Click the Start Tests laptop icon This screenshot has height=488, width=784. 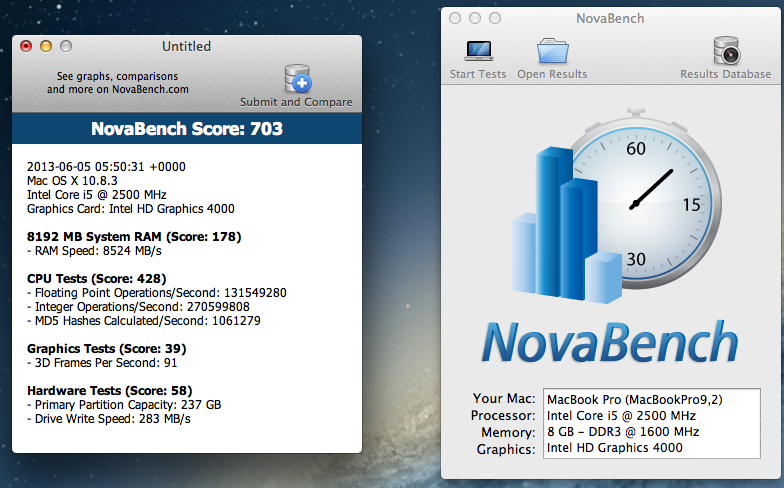point(478,50)
